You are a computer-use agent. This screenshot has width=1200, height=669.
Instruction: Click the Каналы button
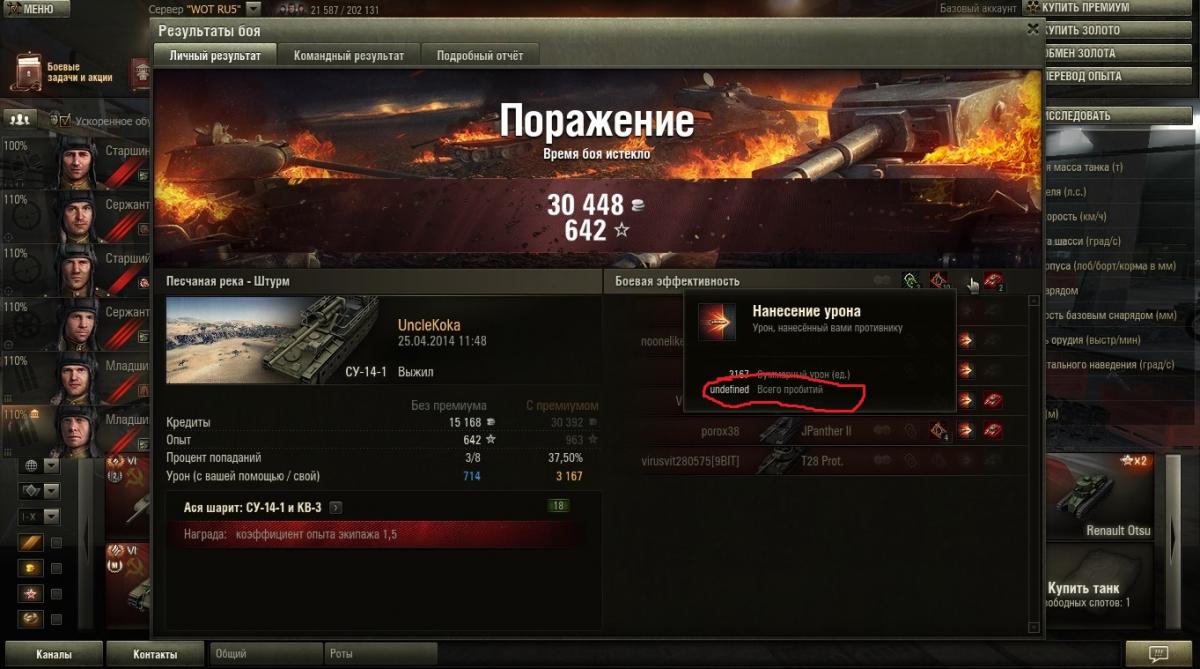pos(52,655)
